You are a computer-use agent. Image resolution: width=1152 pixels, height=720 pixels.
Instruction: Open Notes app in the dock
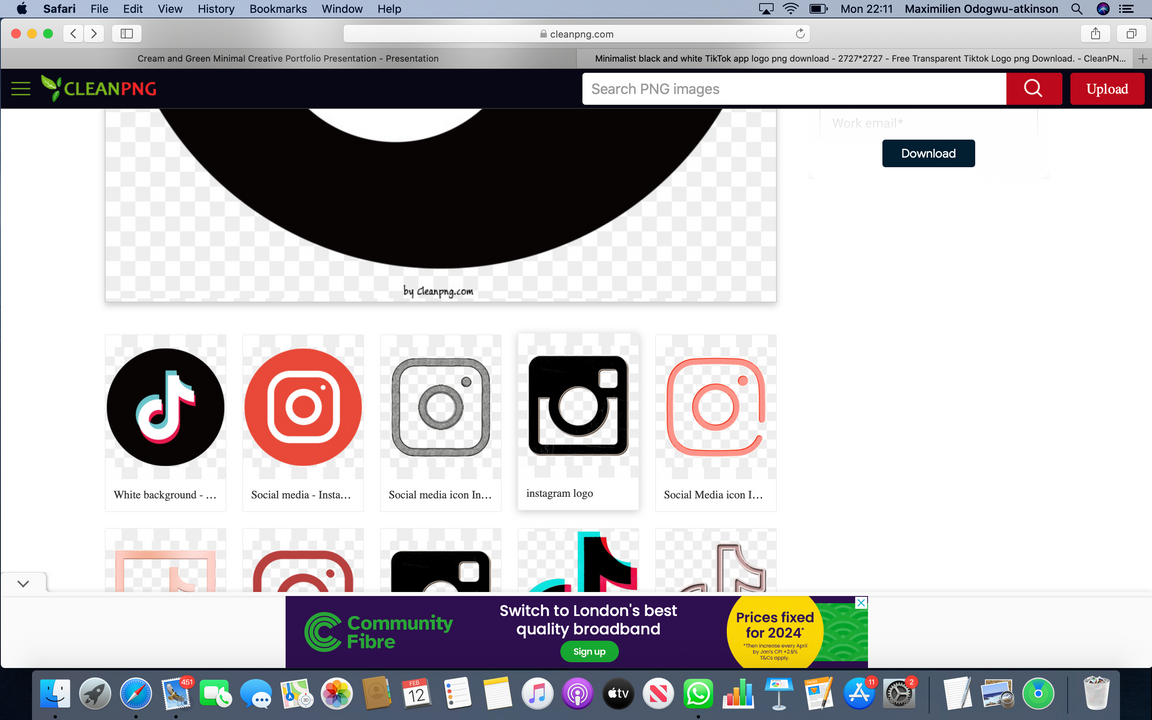pyautogui.click(x=497, y=693)
